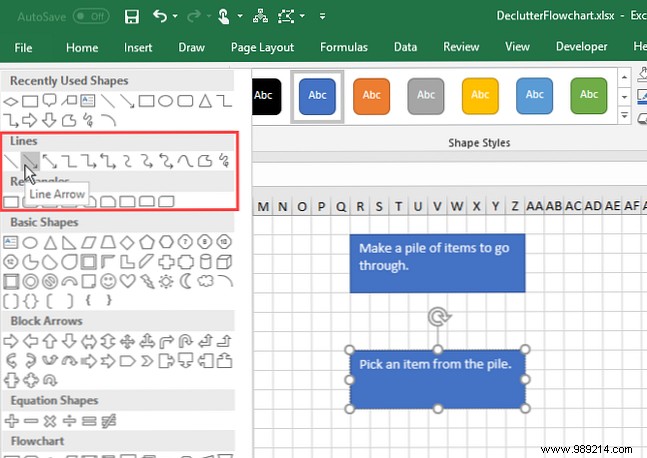Open the Review tab

pos(461,47)
